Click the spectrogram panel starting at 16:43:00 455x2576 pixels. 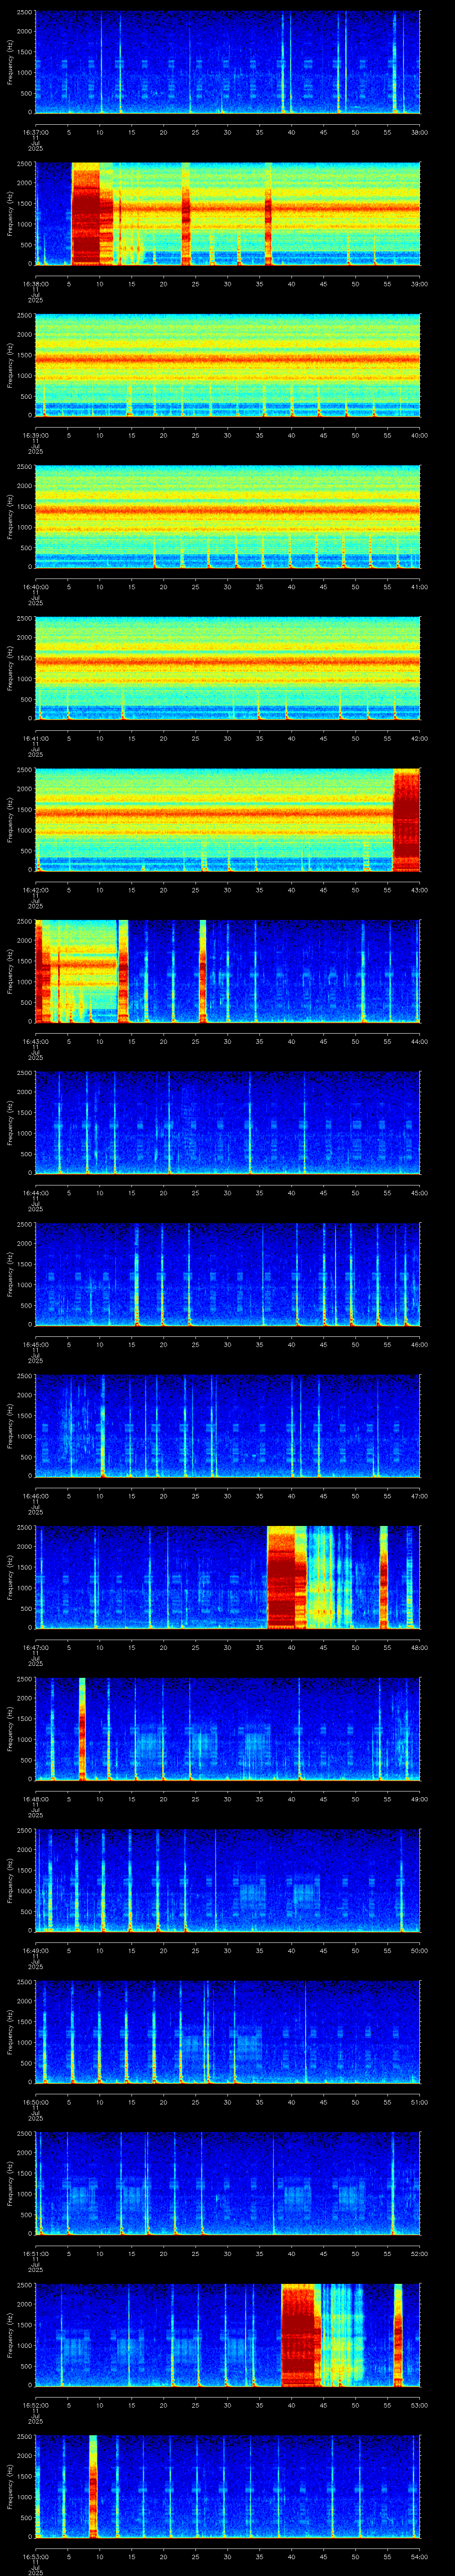pos(227,971)
